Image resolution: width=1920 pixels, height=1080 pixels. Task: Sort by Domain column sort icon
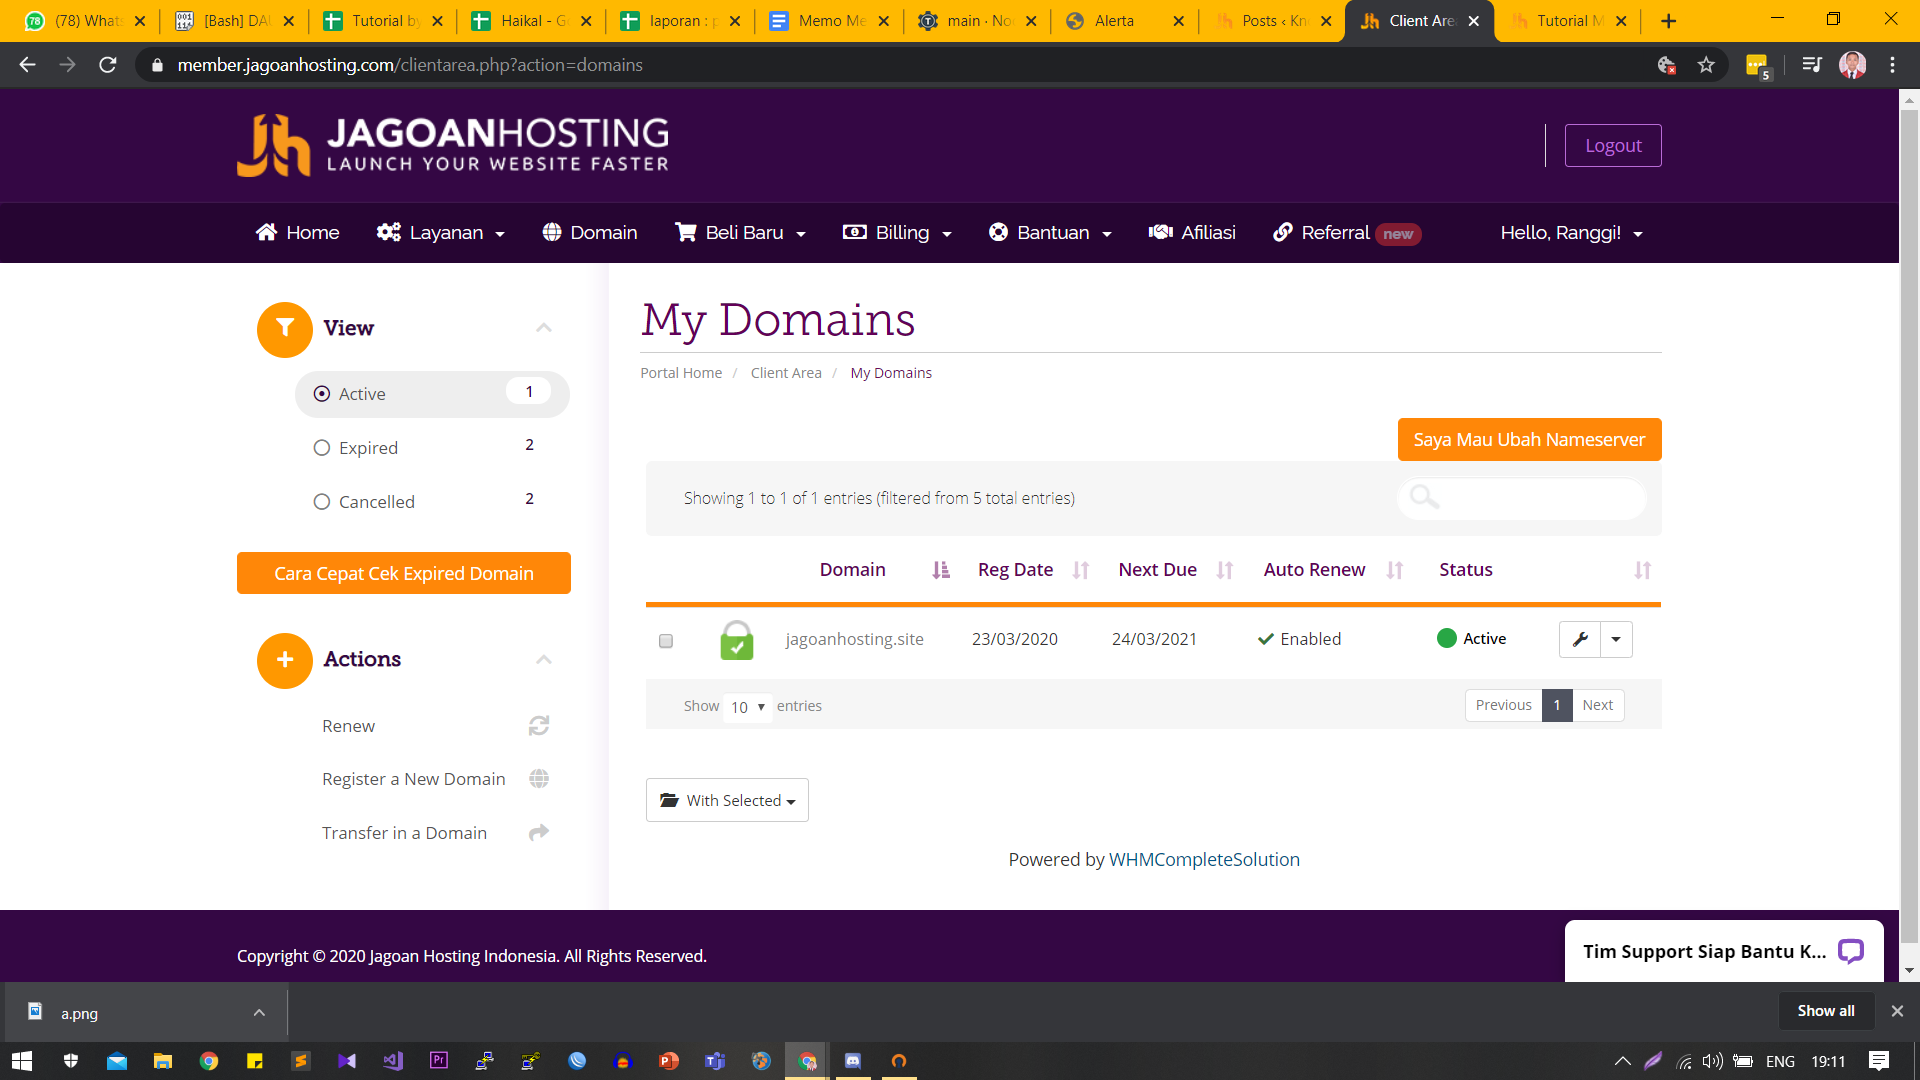940,570
